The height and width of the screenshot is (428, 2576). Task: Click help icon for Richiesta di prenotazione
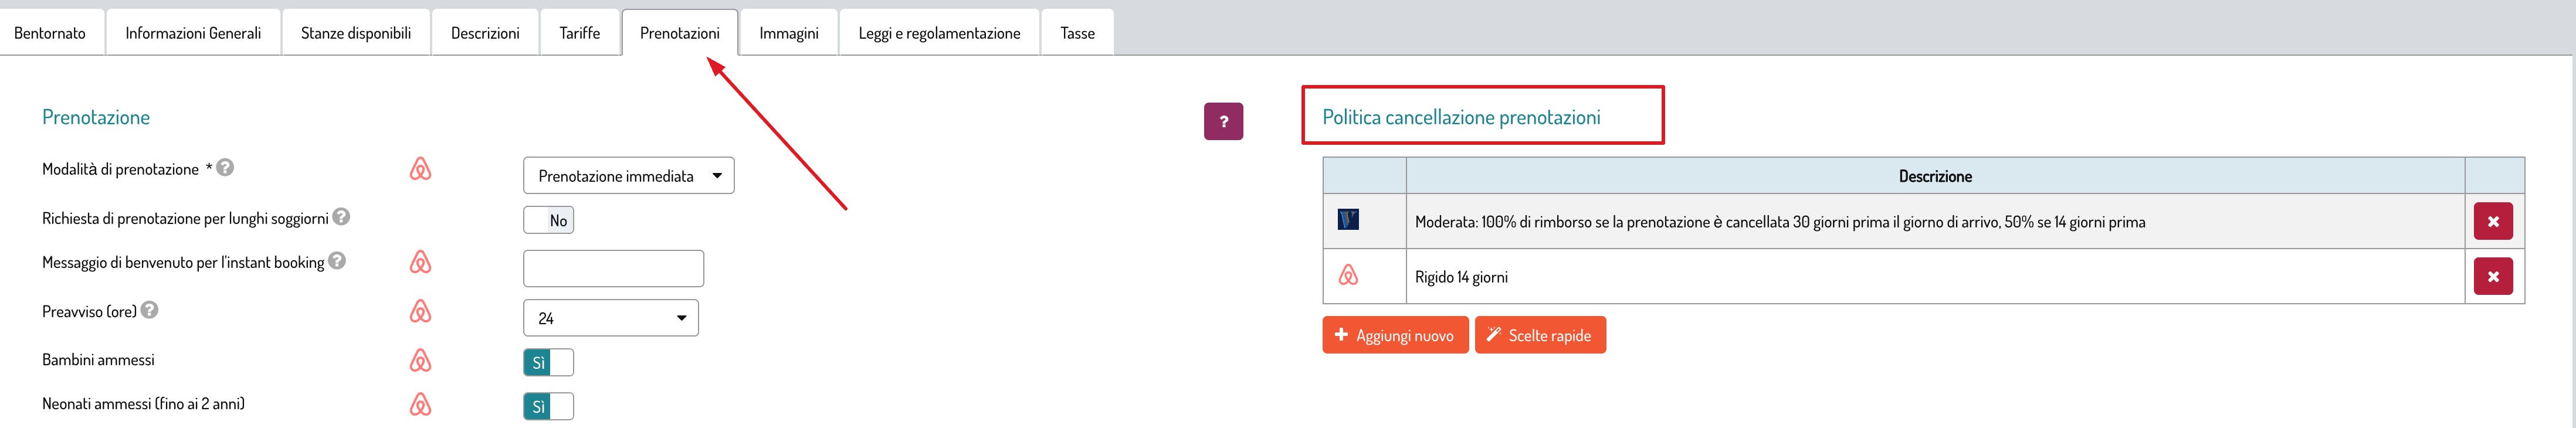click(341, 216)
